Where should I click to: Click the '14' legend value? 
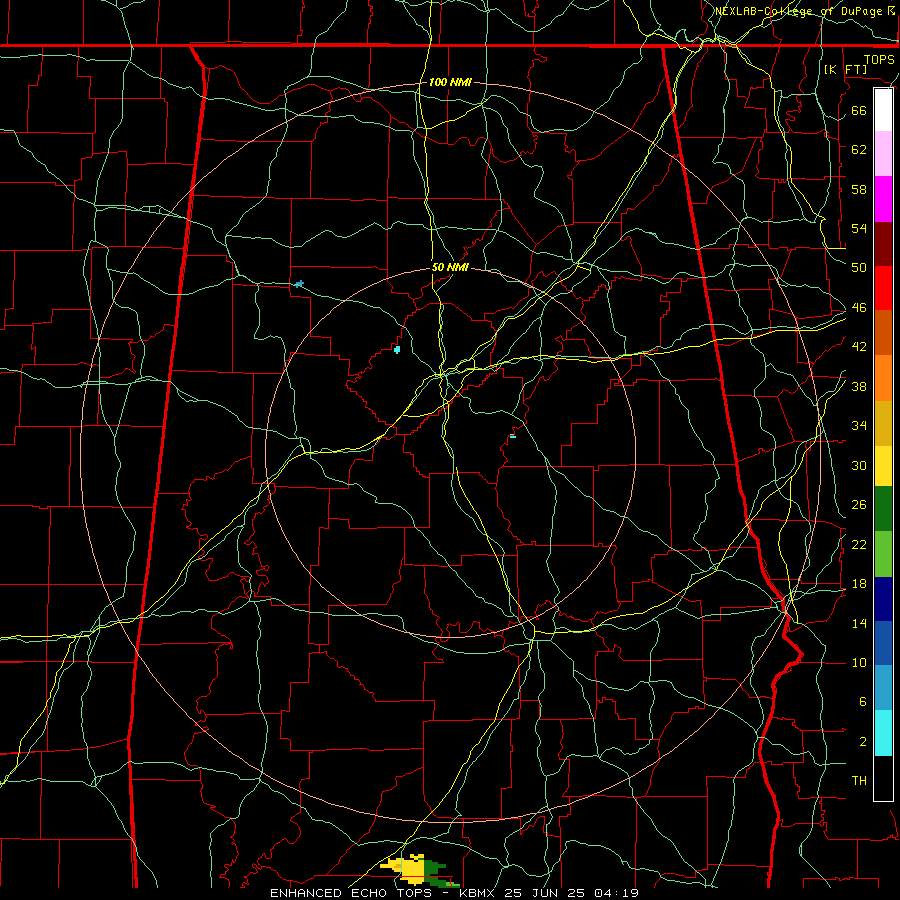[859, 623]
